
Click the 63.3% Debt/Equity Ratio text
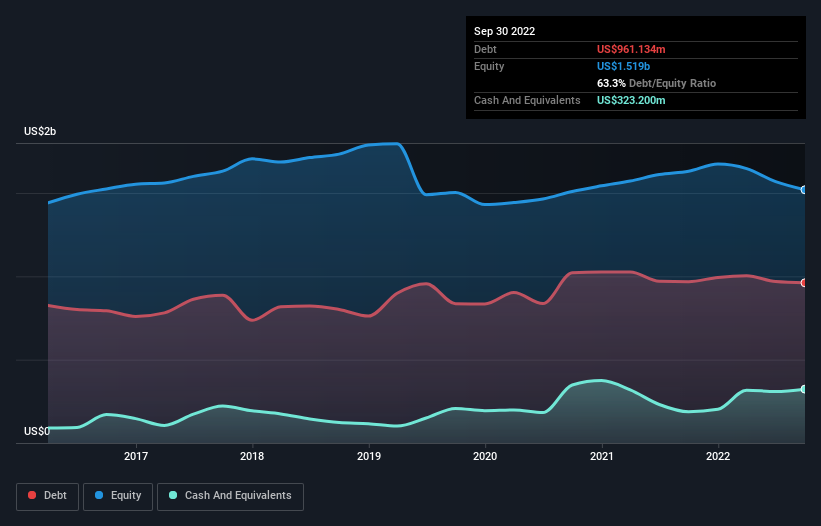656,83
